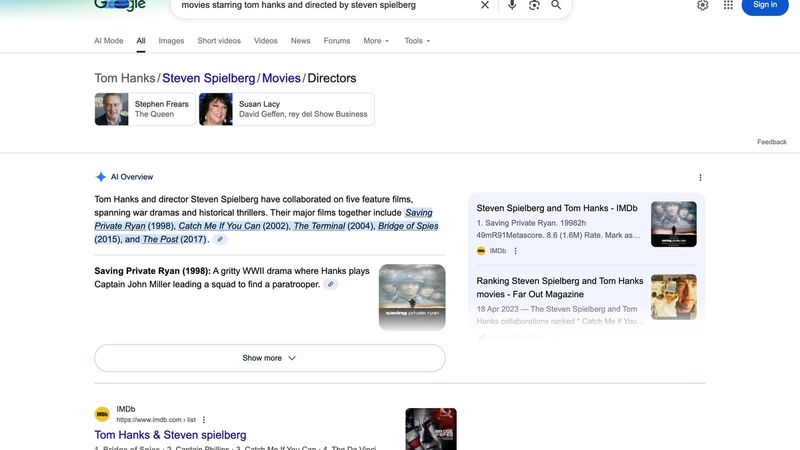The height and width of the screenshot is (450, 800).
Task: Open Saving Private Ryan poster thumbnail
Action: click(412, 297)
